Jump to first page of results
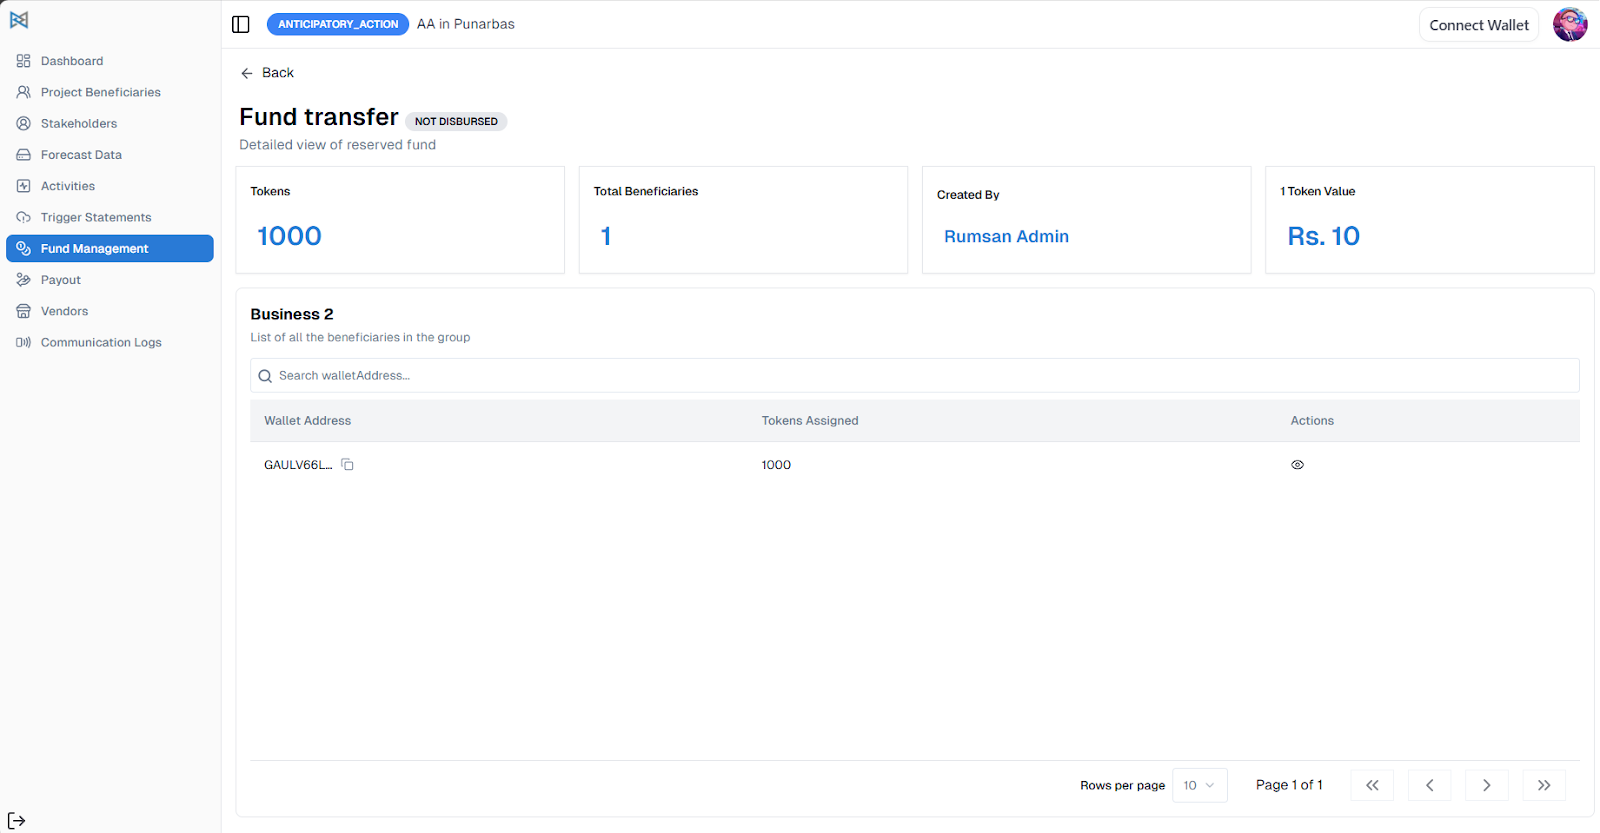This screenshot has height=833, width=1600. (x=1372, y=785)
